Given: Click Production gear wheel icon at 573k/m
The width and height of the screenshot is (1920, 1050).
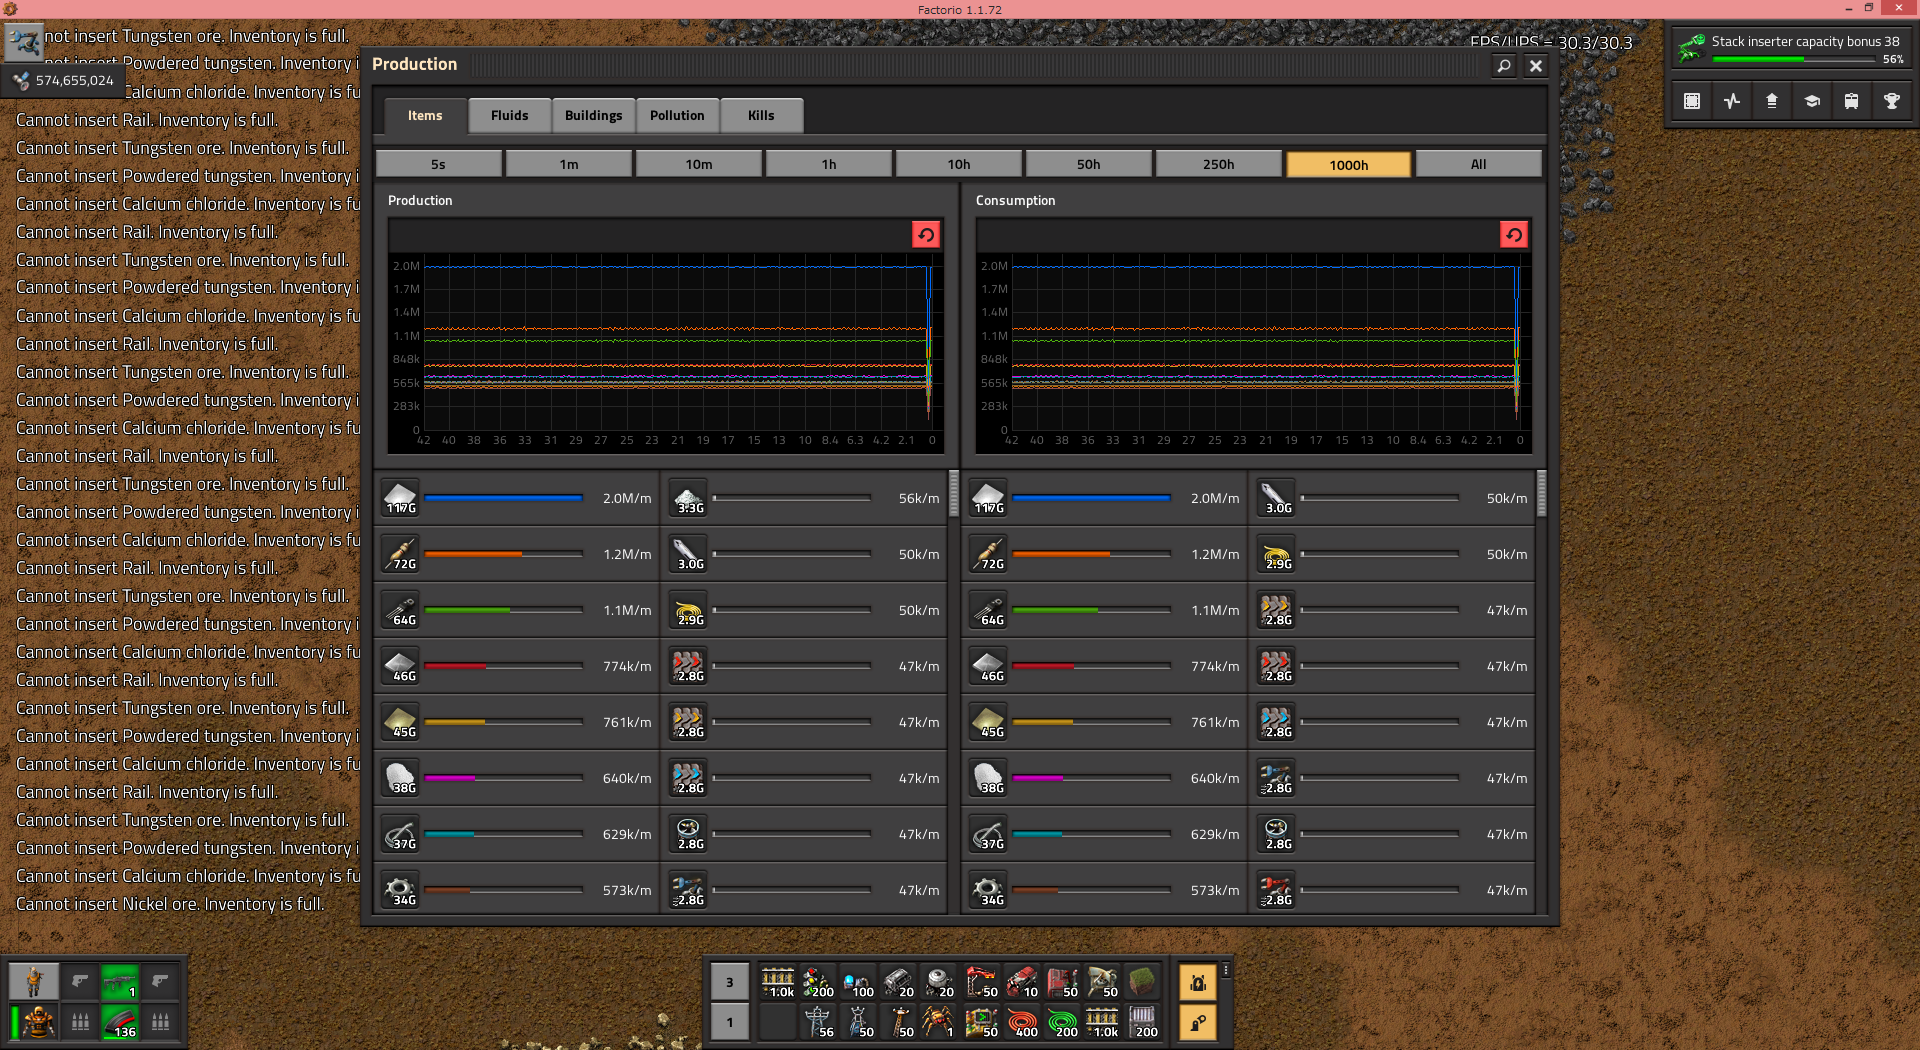Looking at the screenshot, I should pyautogui.click(x=400, y=890).
